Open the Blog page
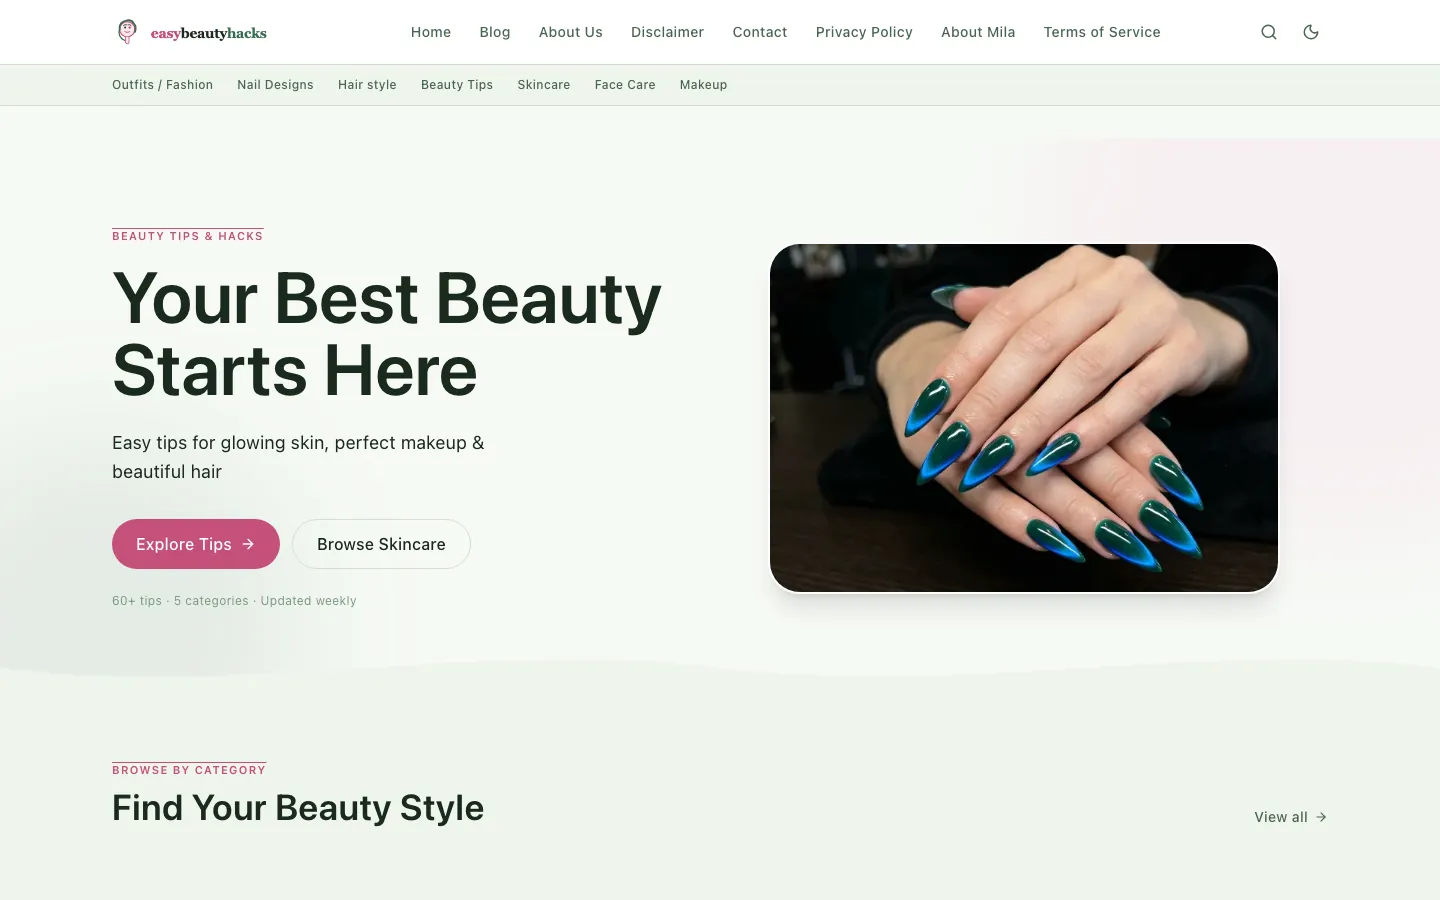 point(495,32)
